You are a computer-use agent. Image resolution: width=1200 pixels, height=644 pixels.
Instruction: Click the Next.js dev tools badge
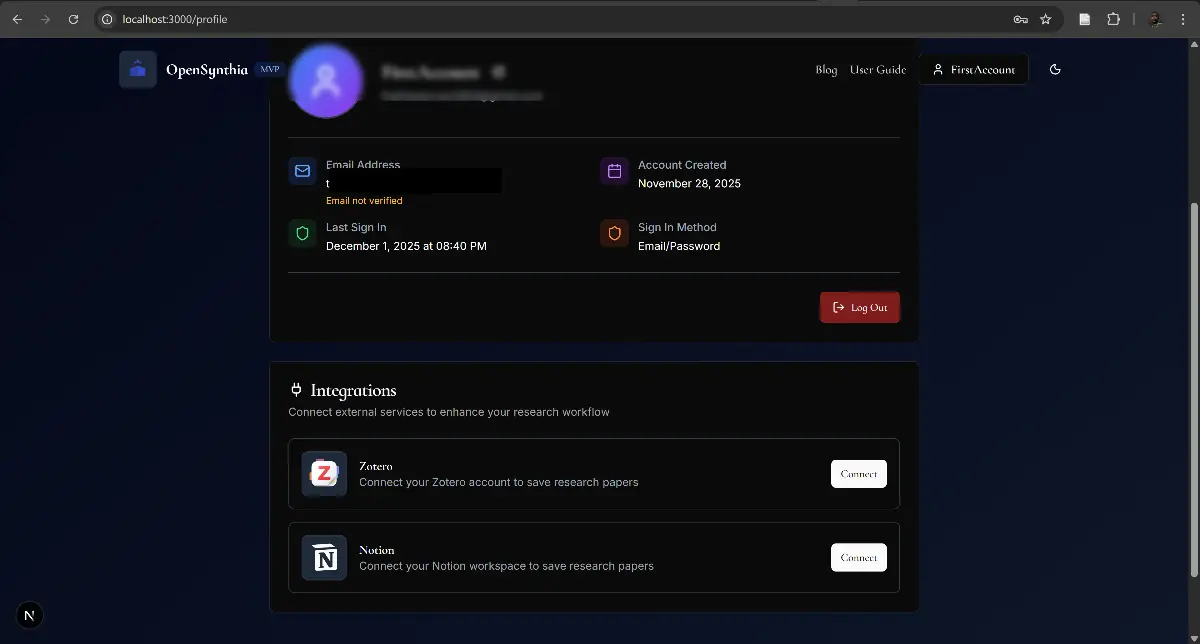29,615
